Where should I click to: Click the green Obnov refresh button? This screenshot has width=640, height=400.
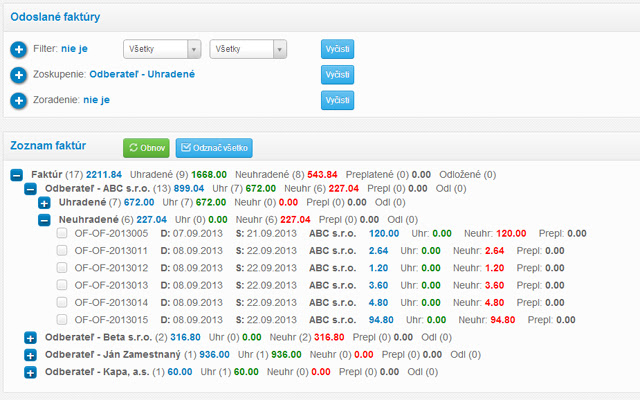click(146, 148)
